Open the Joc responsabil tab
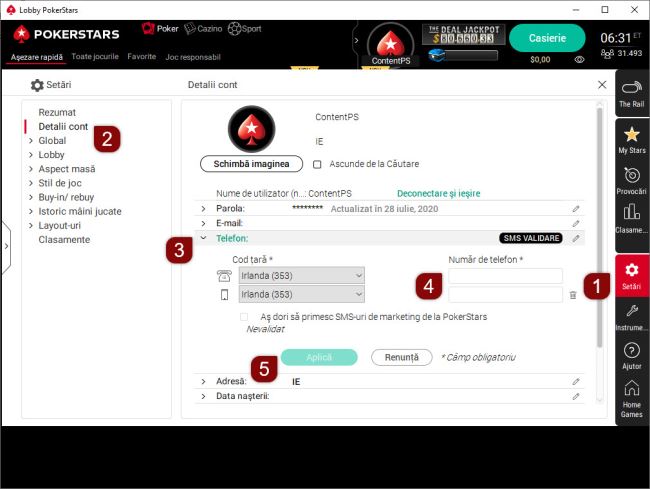Screen dimensions: 650x489 193,57
